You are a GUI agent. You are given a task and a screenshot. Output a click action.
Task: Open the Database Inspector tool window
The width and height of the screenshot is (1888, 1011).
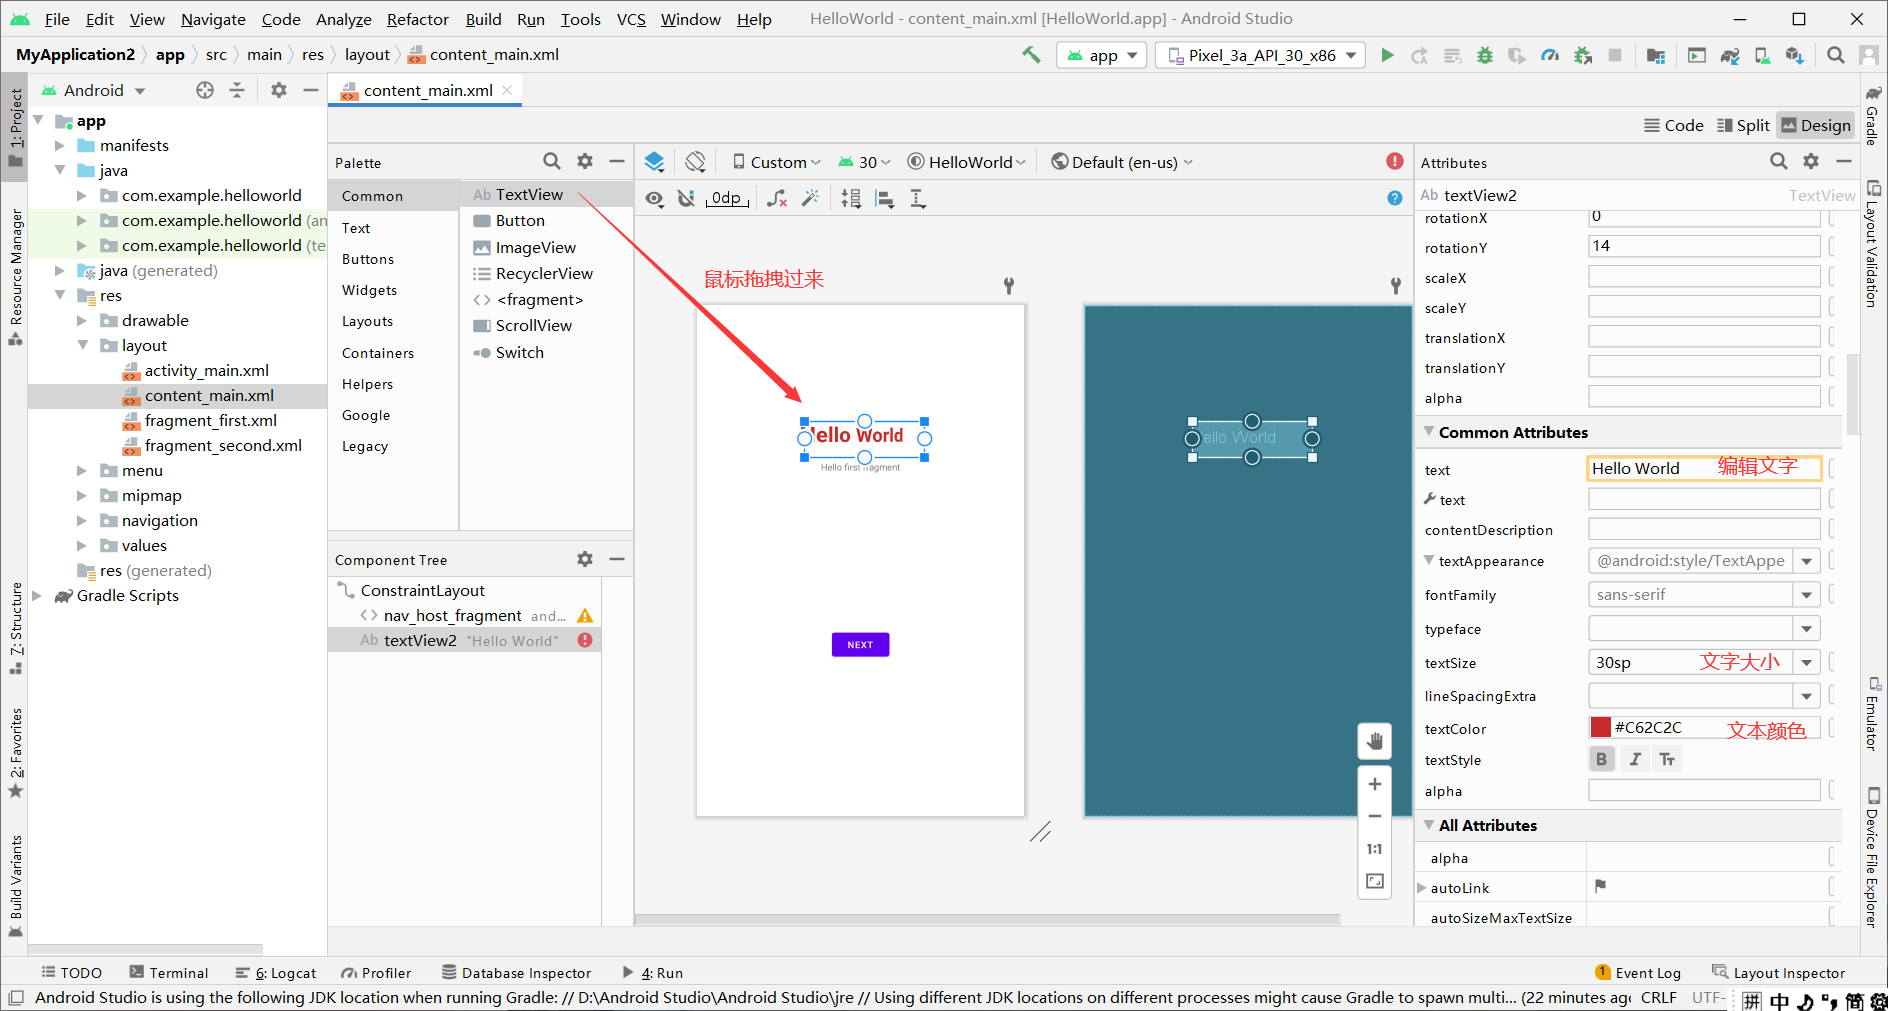click(x=517, y=972)
